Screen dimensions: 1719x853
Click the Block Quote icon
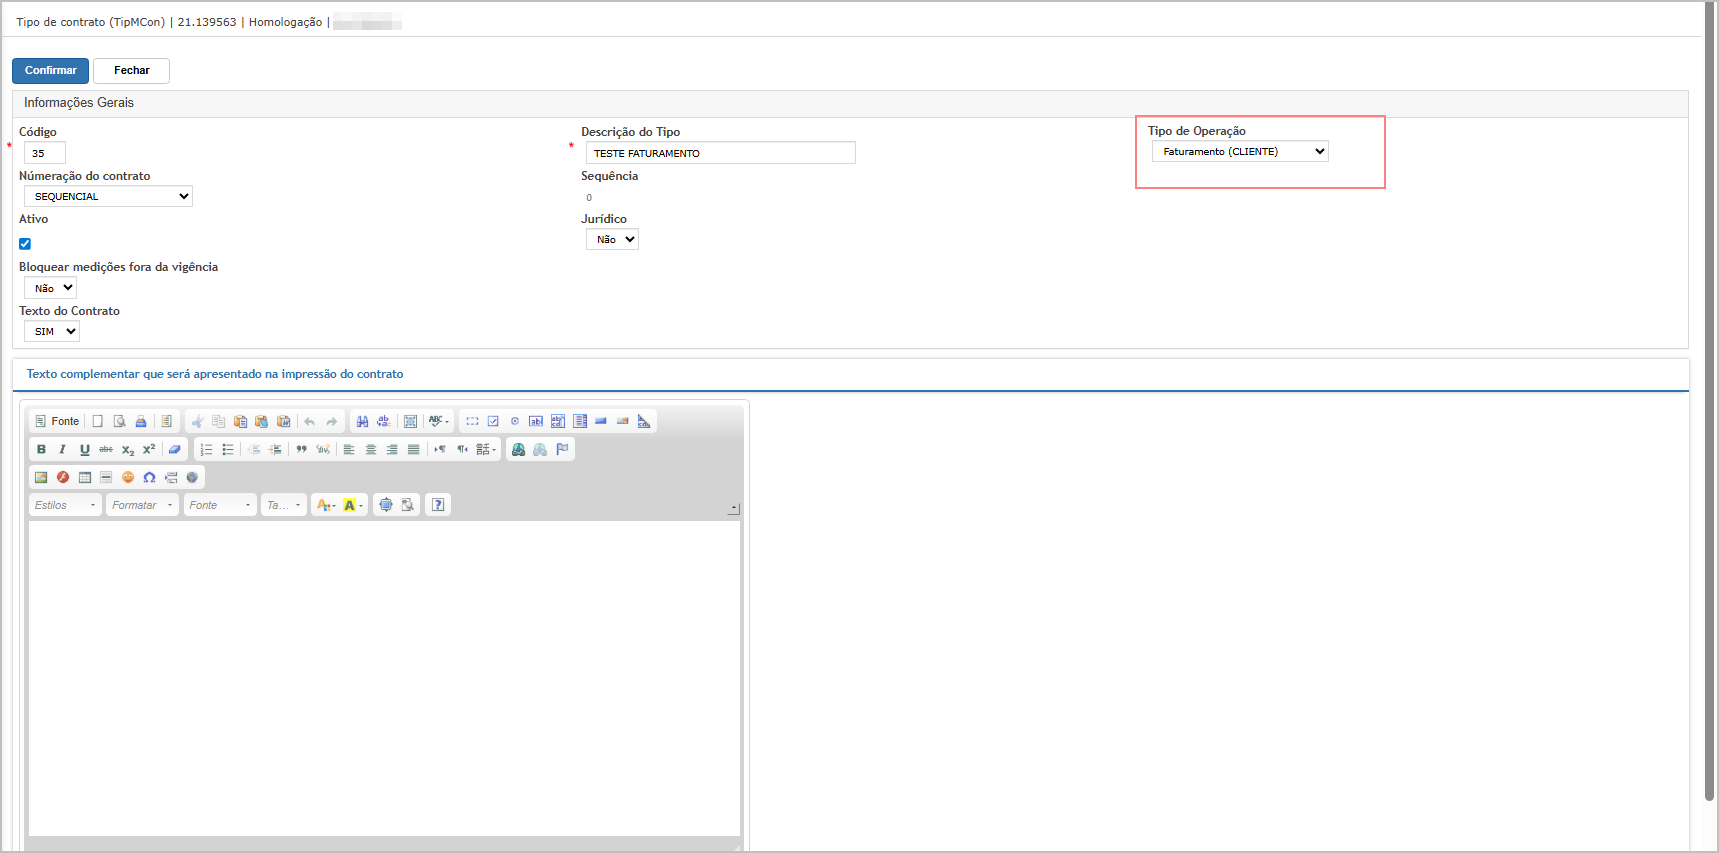[301, 449]
